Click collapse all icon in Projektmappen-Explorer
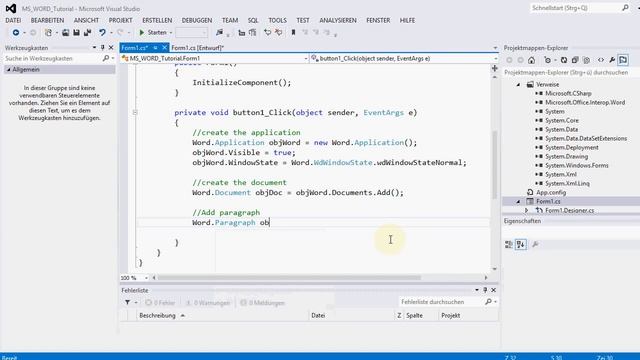The width and height of the screenshot is (640, 360). pos(575,60)
